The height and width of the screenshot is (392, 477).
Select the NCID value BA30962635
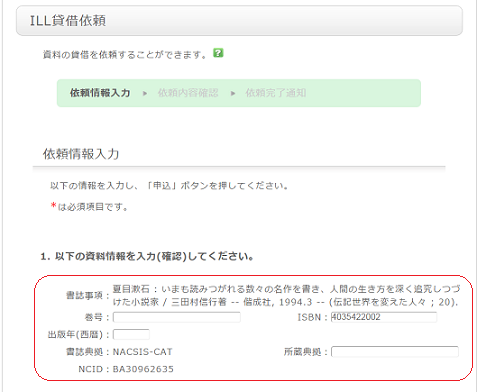click(143, 369)
